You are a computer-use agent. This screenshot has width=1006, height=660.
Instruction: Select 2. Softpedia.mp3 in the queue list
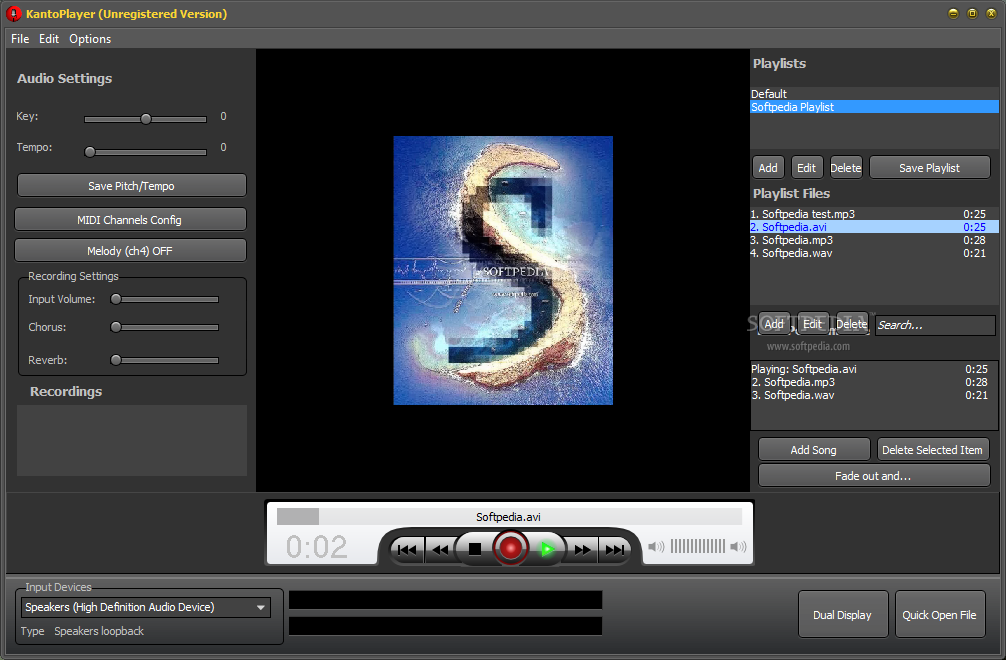(874, 382)
